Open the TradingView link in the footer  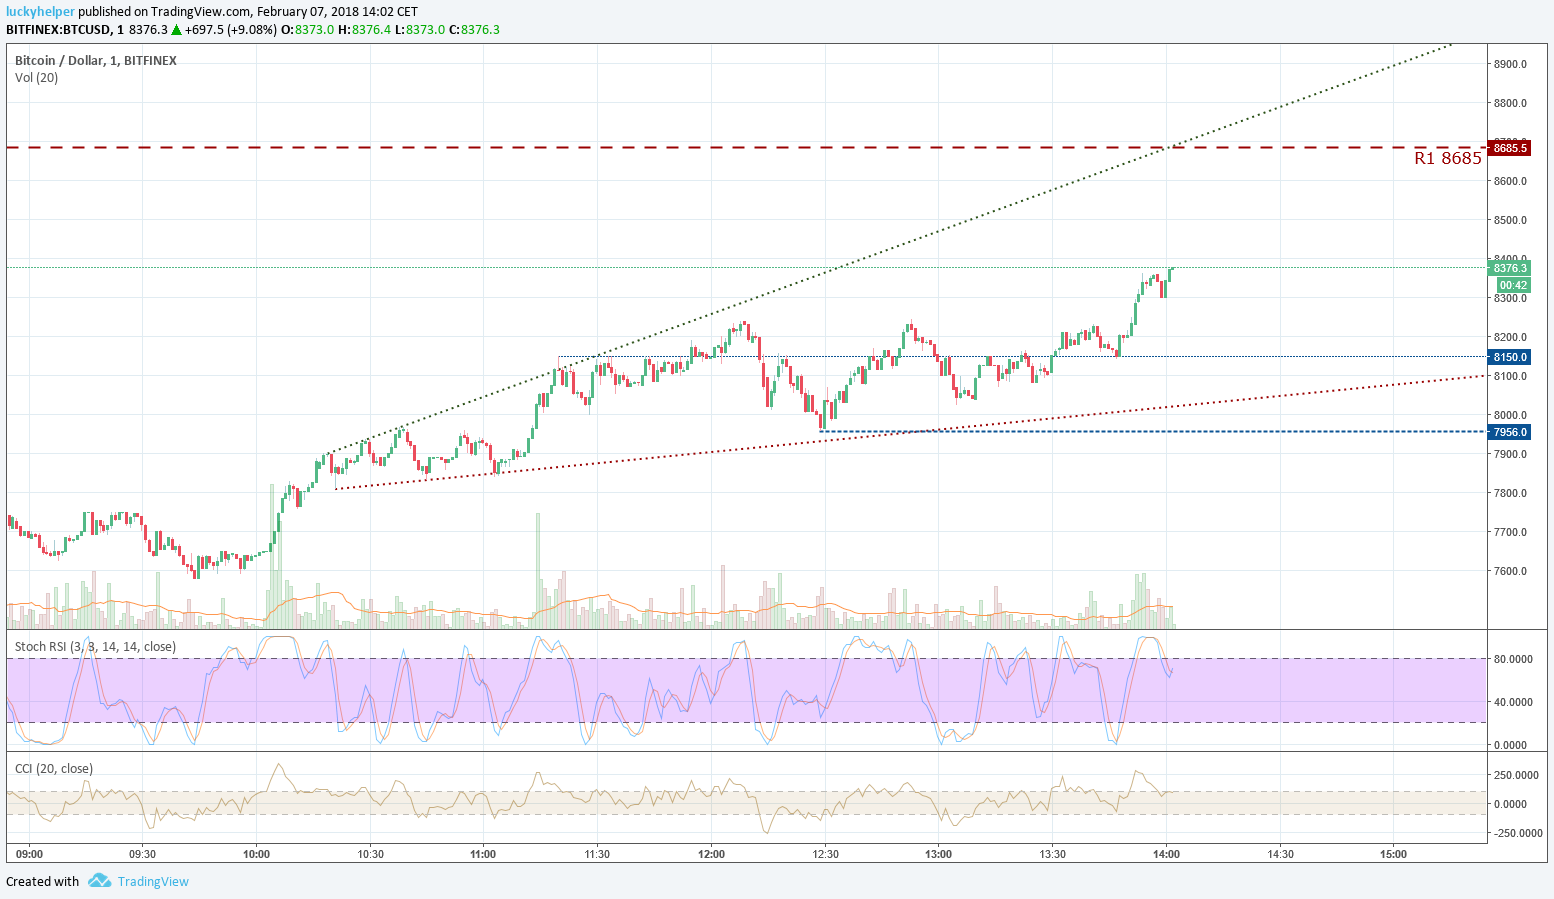coord(153,881)
